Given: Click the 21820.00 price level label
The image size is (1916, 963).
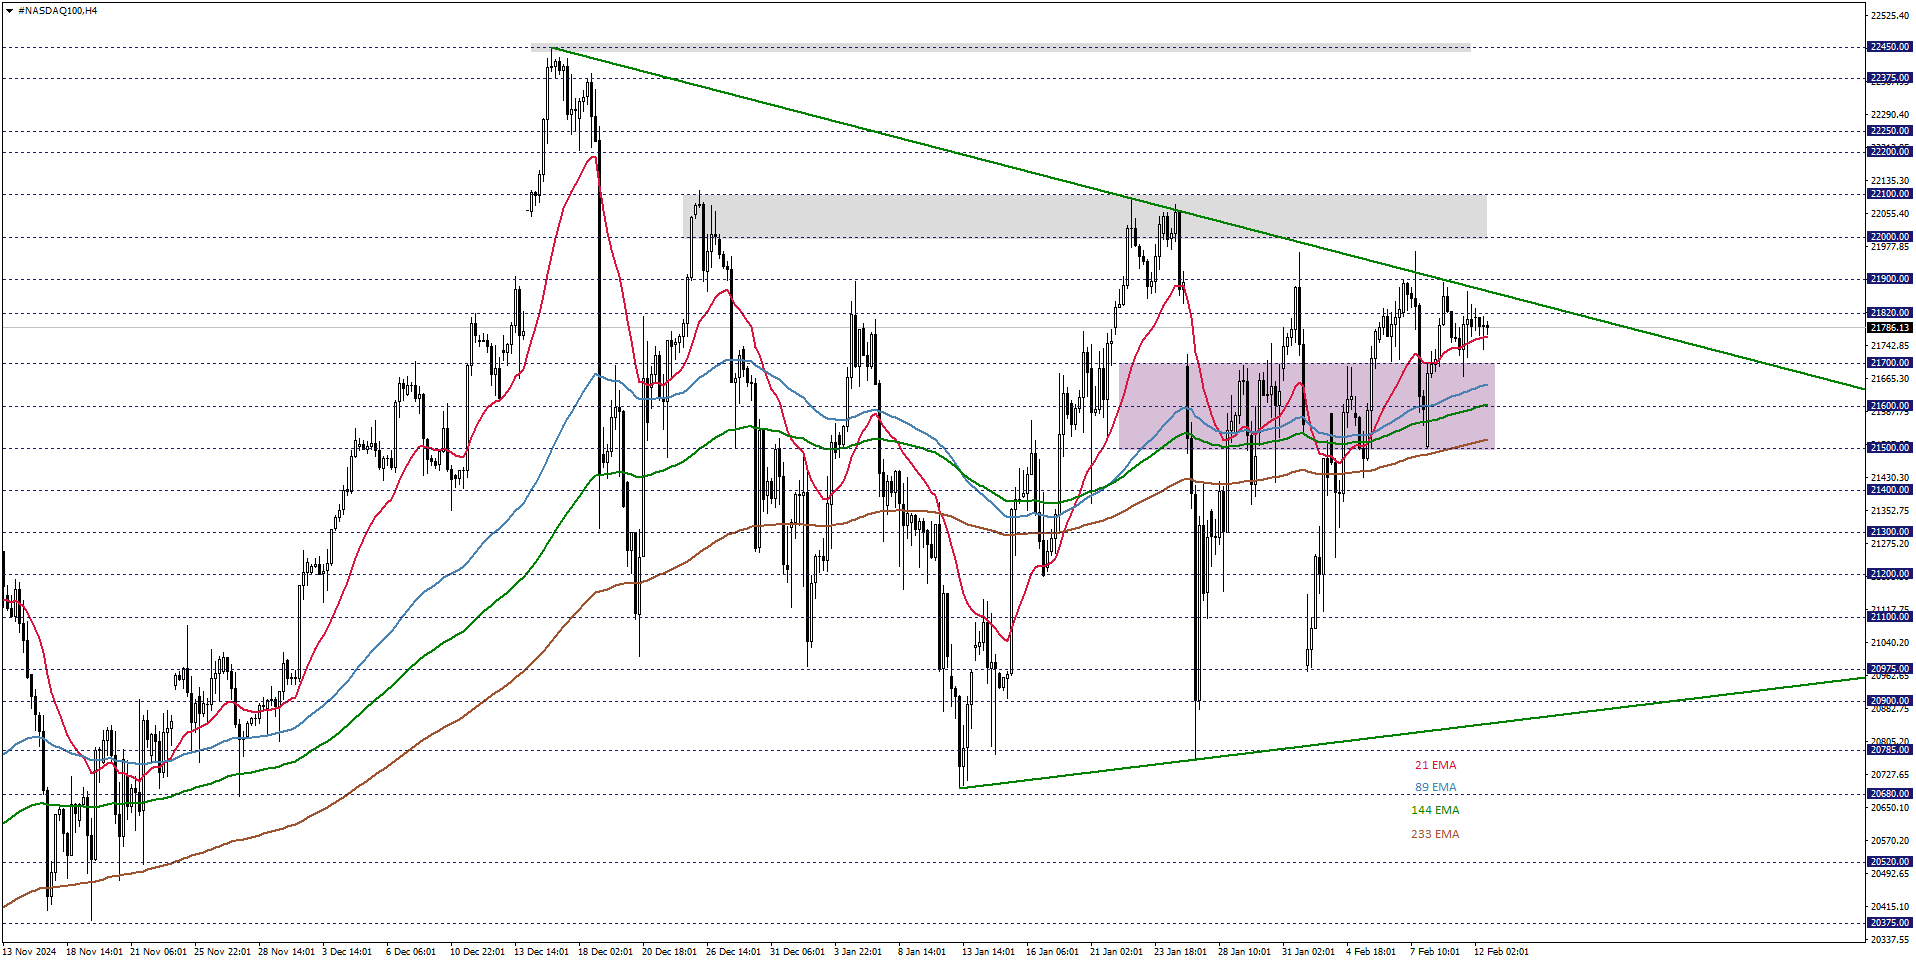Looking at the screenshot, I should 1890,313.
